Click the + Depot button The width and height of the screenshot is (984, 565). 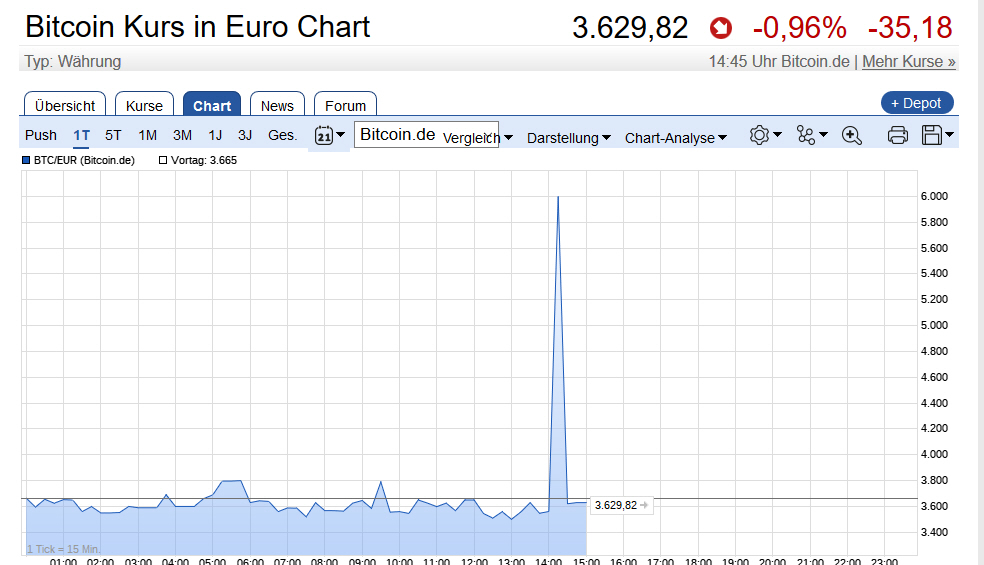917,103
